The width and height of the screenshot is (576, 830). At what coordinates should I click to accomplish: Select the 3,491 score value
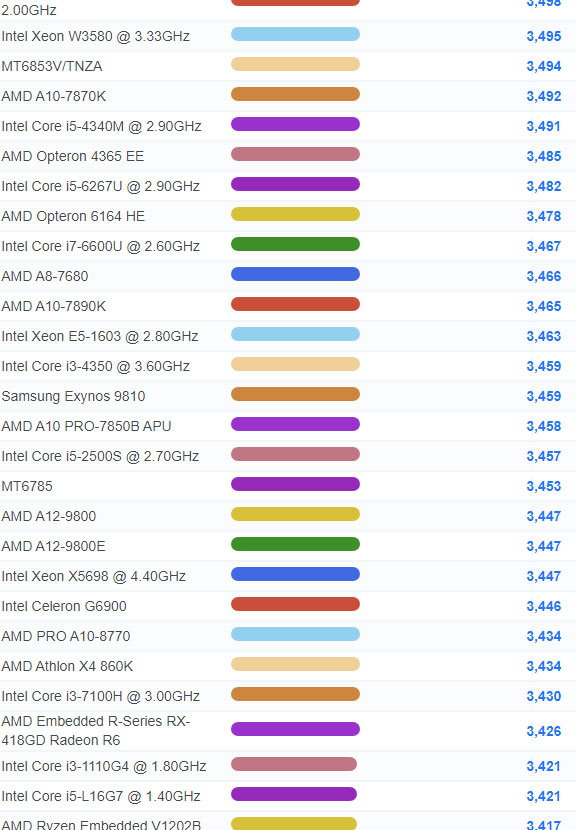pos(544,126)
